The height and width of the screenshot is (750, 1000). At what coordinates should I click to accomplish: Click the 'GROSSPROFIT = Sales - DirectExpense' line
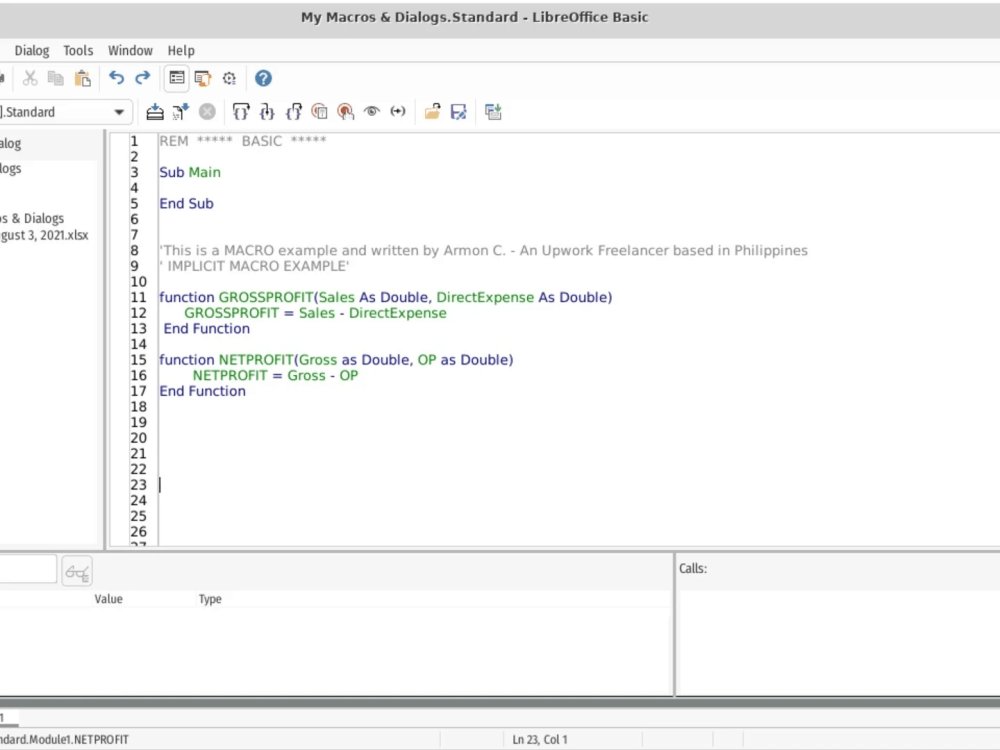click(x=315, y=313)
